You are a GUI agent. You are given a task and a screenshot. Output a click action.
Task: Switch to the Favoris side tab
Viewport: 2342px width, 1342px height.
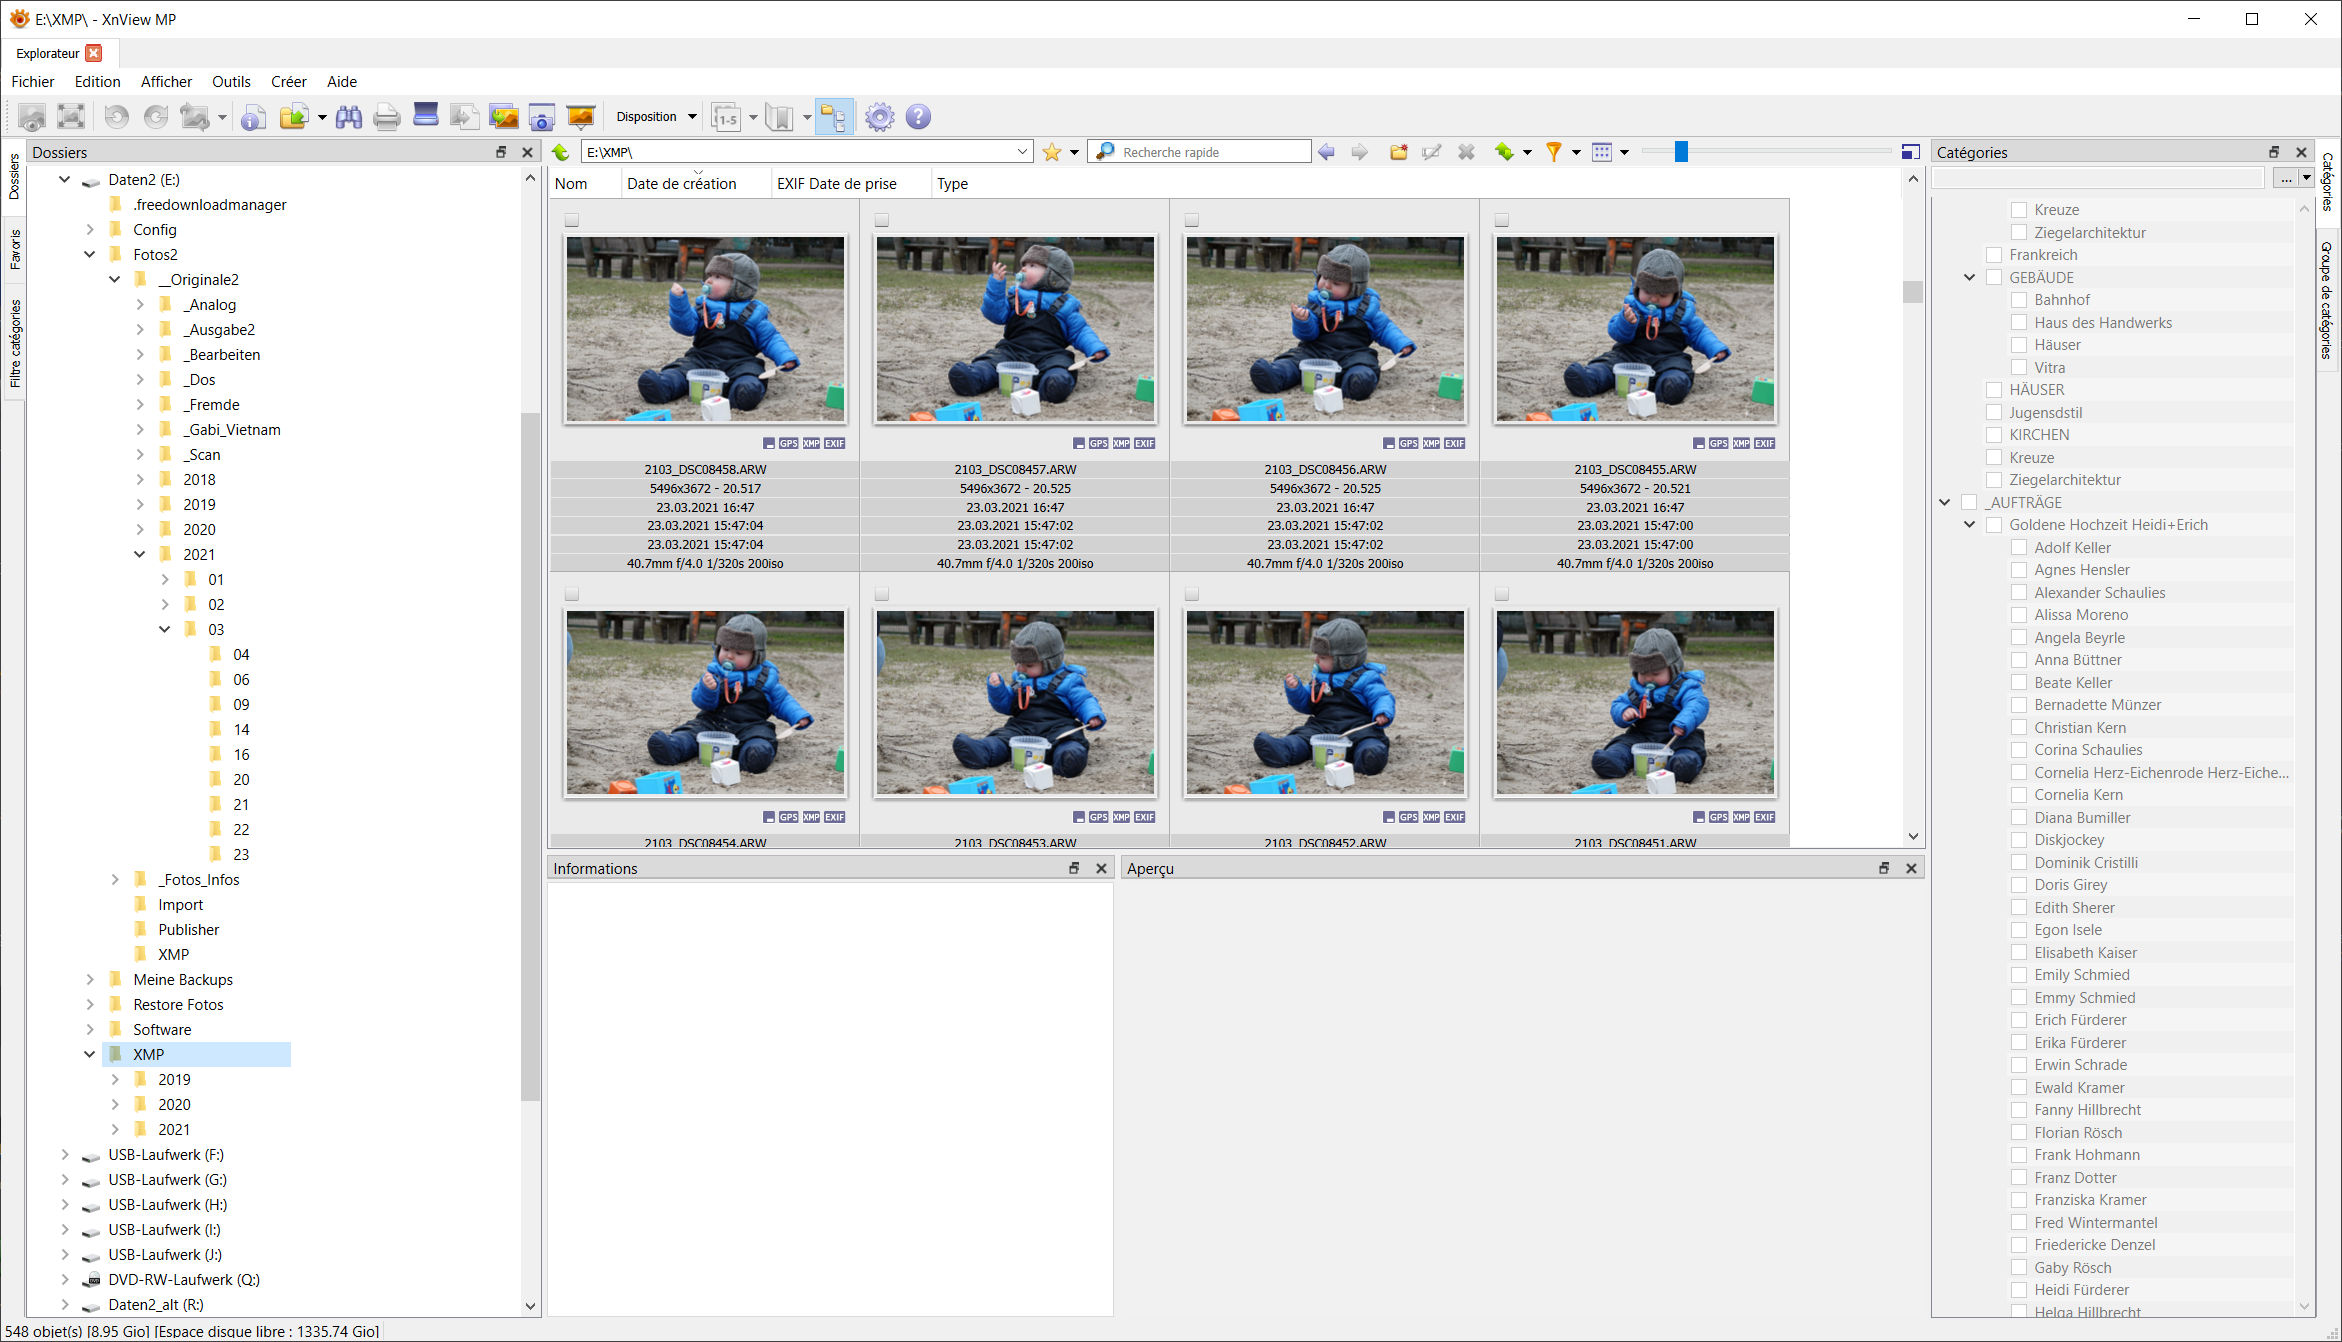click(15, 250)
